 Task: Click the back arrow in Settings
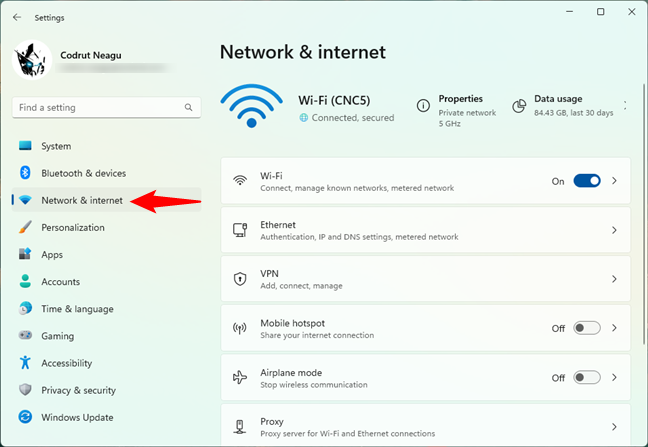pos(17,17)
